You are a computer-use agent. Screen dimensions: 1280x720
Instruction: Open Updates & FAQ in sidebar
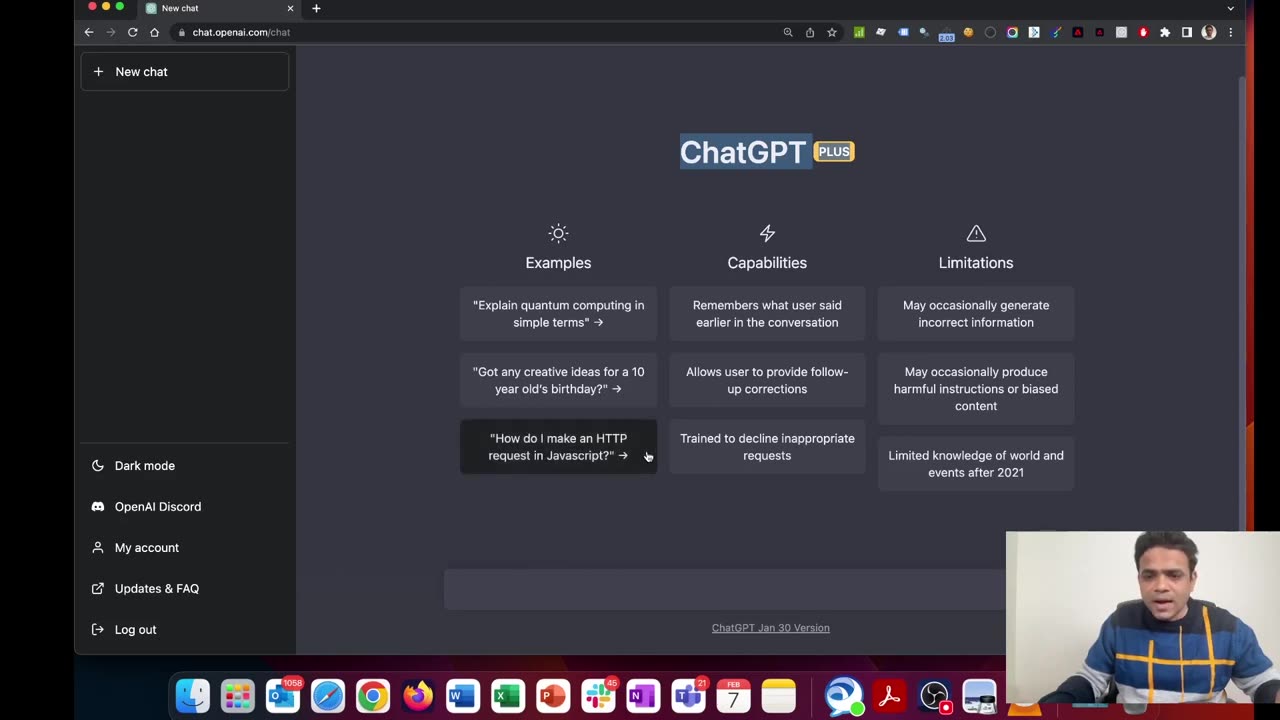click(x=185, y=589)
